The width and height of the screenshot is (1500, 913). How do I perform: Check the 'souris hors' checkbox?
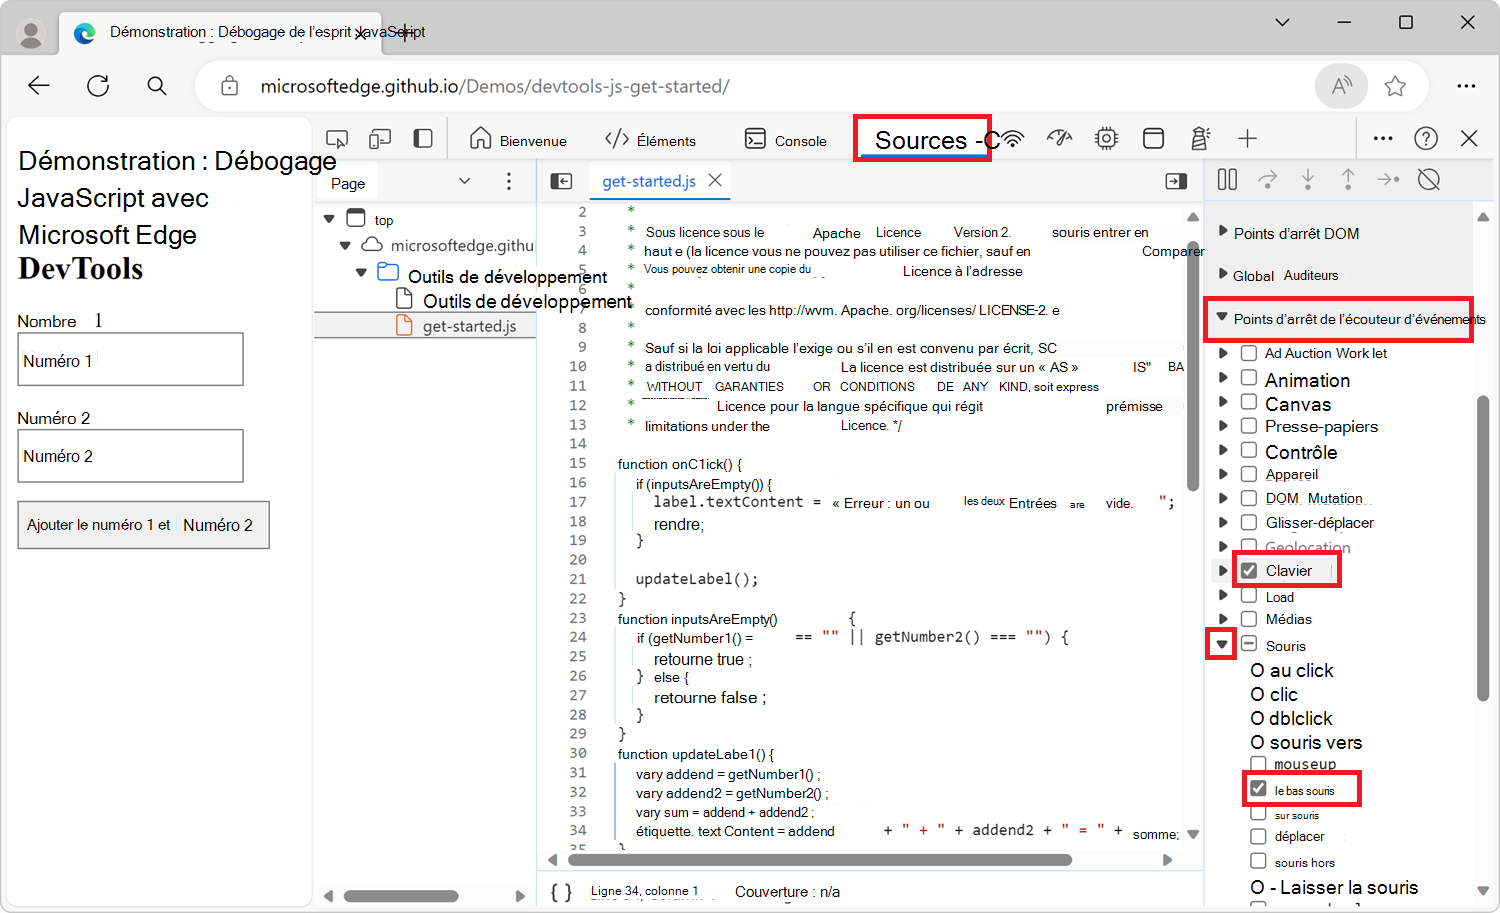point(1258,861)
